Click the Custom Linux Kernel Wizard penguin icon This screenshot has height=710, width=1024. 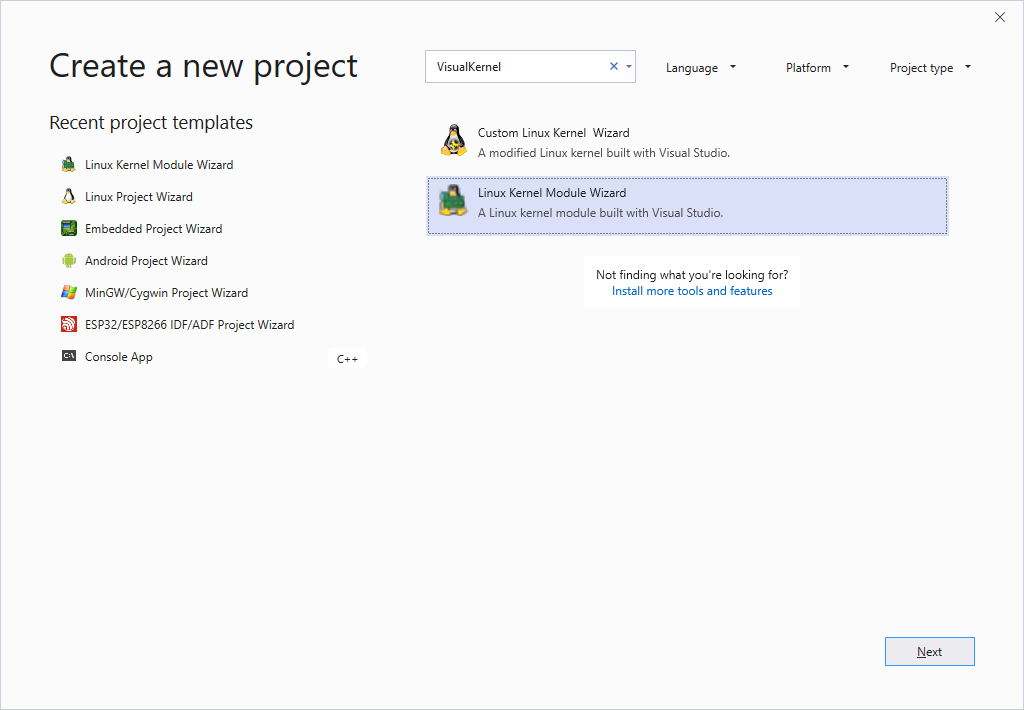pos(453,140)
